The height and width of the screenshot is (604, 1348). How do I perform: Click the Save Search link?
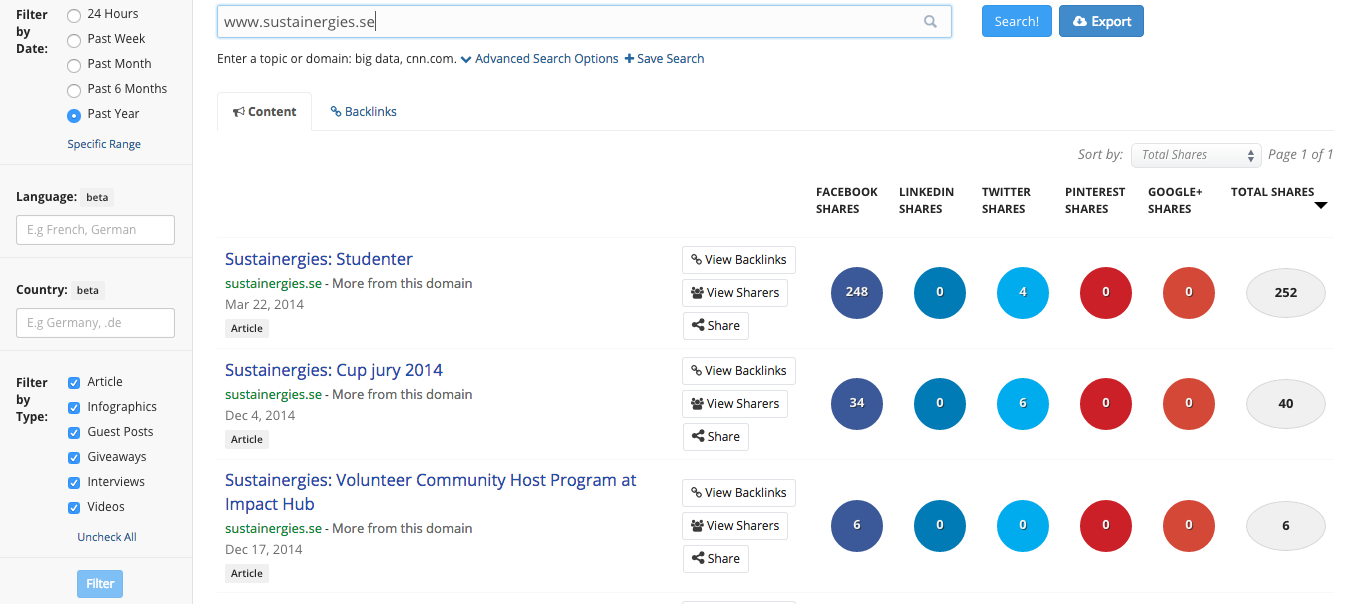665,59
